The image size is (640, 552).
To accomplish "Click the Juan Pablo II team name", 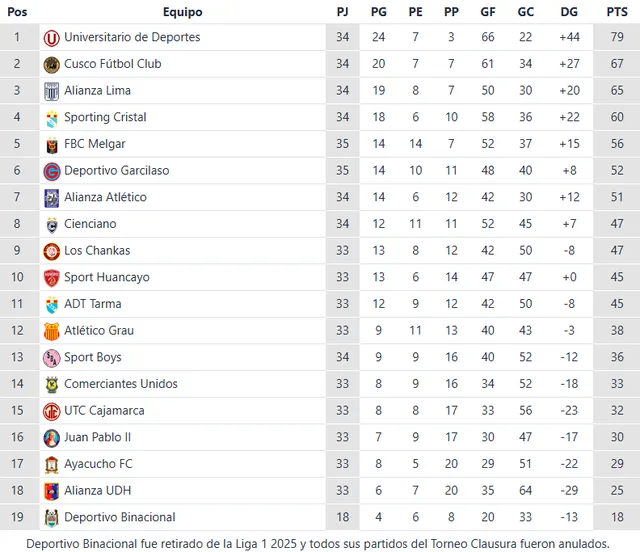I will tap(97, 437).
